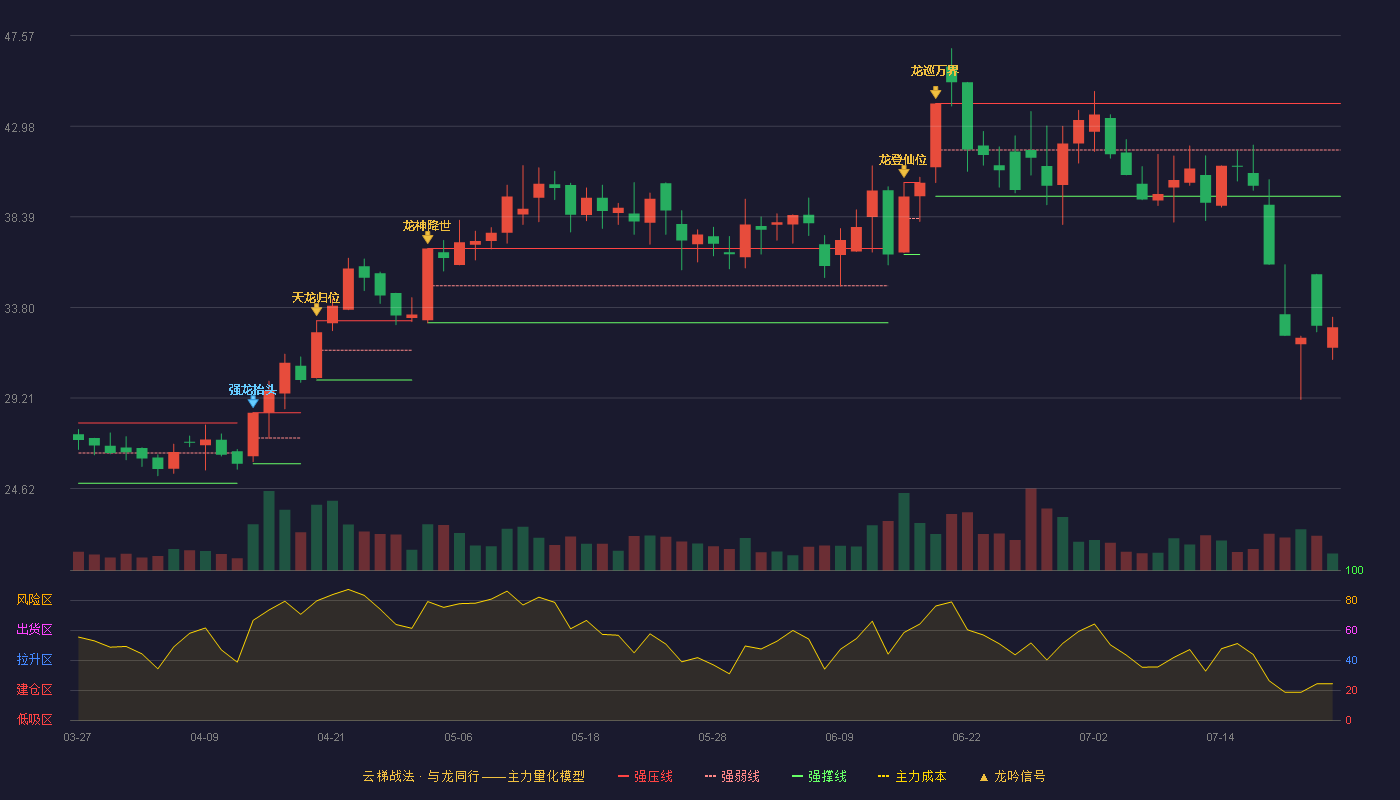Toggle the 强压线 legend entry

click(x=646, y=776)
